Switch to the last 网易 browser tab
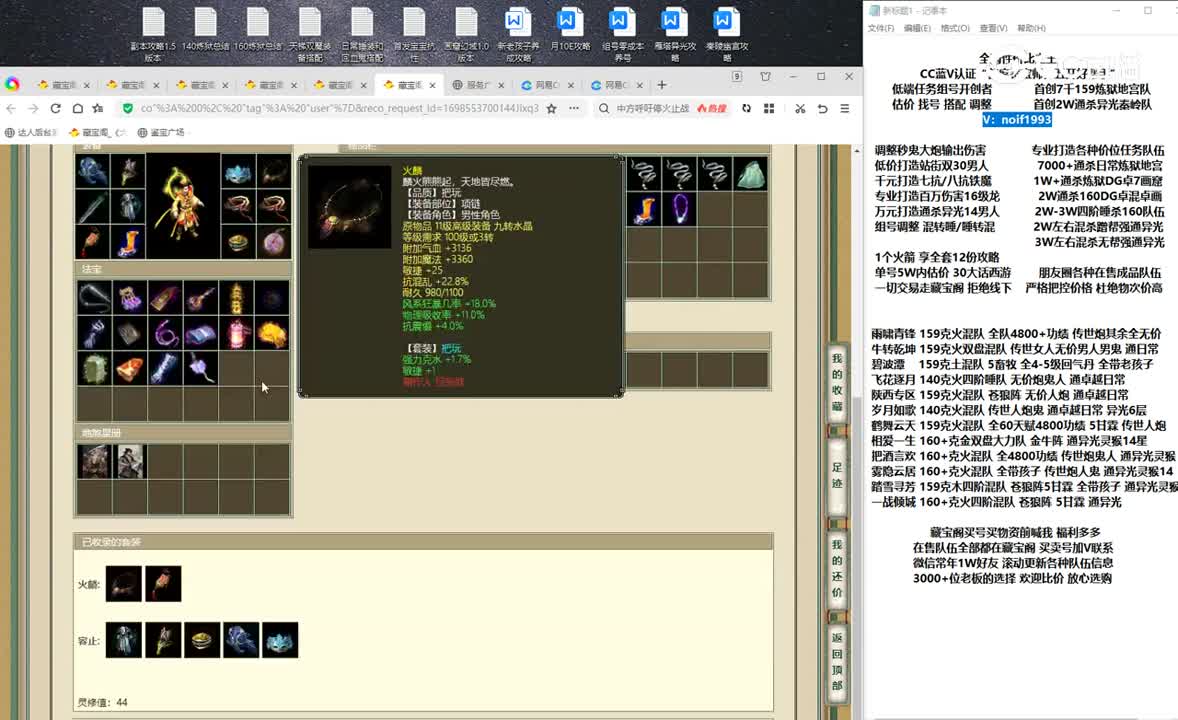This screenshot has height=720, width=1178. click(616, 85)
